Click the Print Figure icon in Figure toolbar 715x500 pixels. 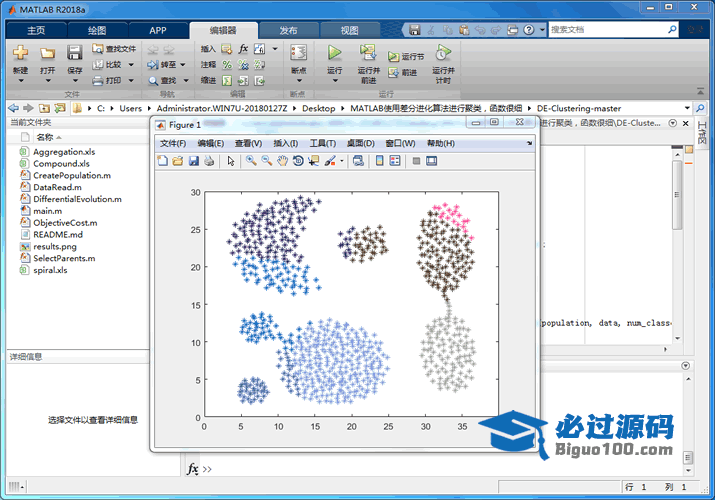click(x=208, y=161)
